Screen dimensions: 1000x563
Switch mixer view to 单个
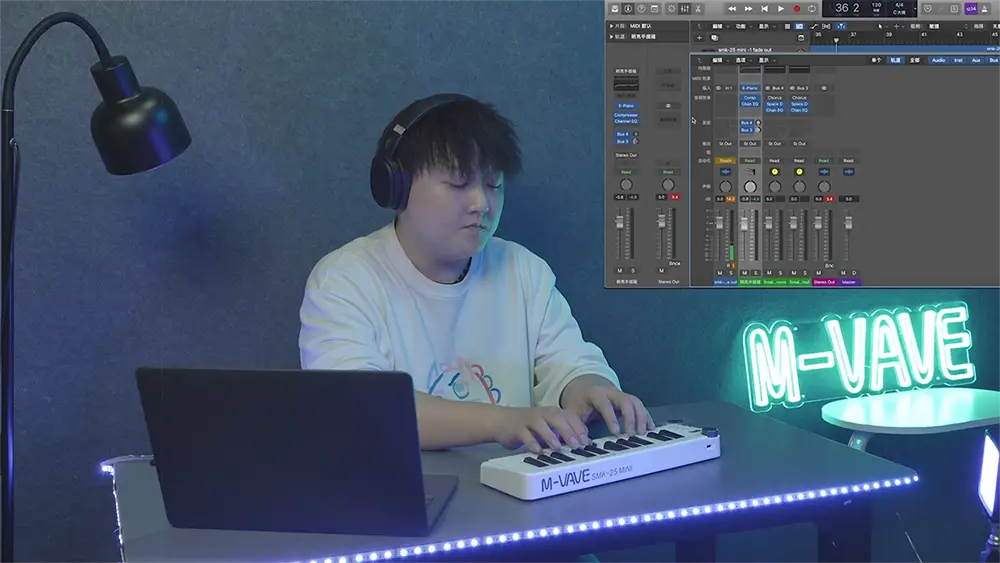(876, 61)
